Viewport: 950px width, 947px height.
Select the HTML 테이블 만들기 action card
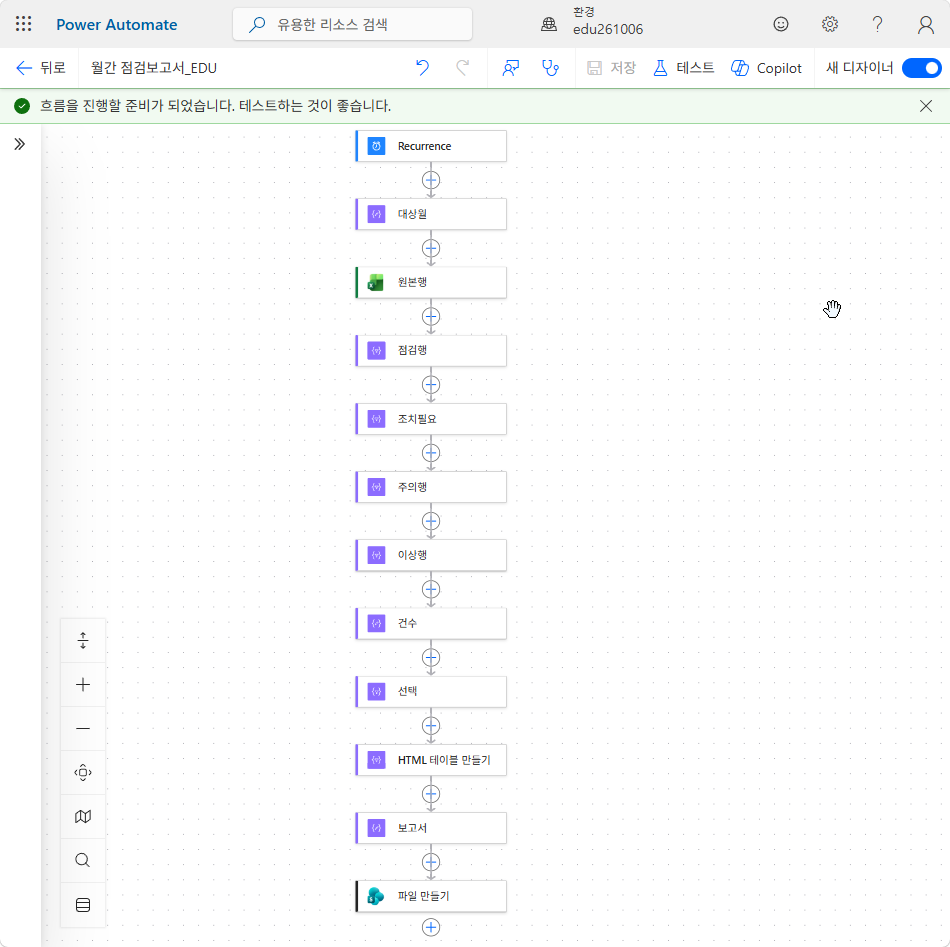[x=431, y=760]
